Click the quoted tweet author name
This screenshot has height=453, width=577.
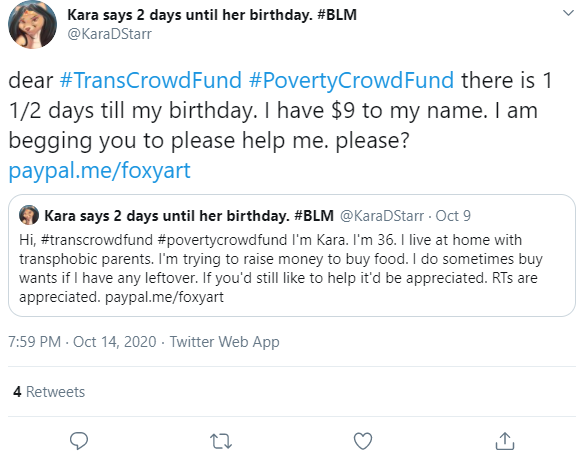point(189,216)
